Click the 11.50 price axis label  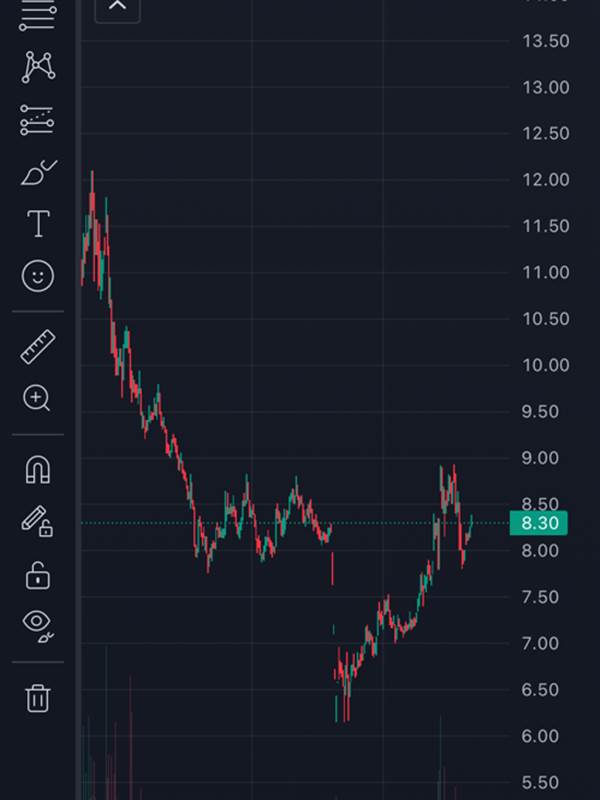545,226
